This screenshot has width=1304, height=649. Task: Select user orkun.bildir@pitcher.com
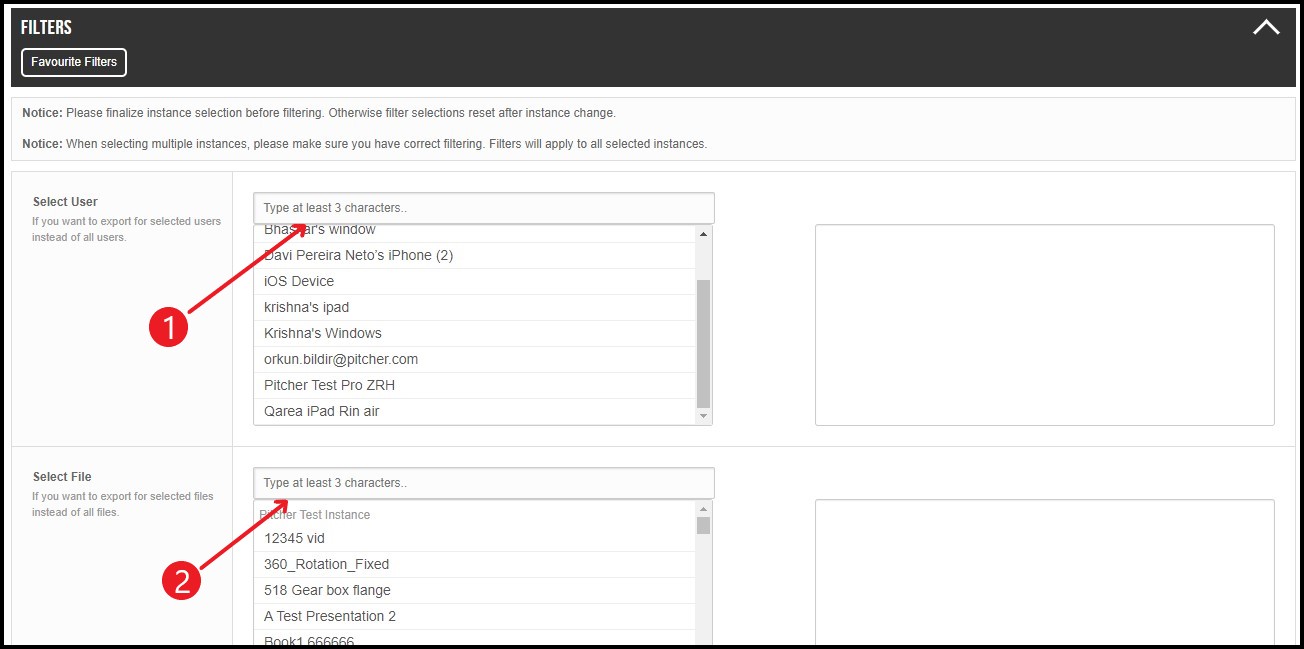(341, 359)
